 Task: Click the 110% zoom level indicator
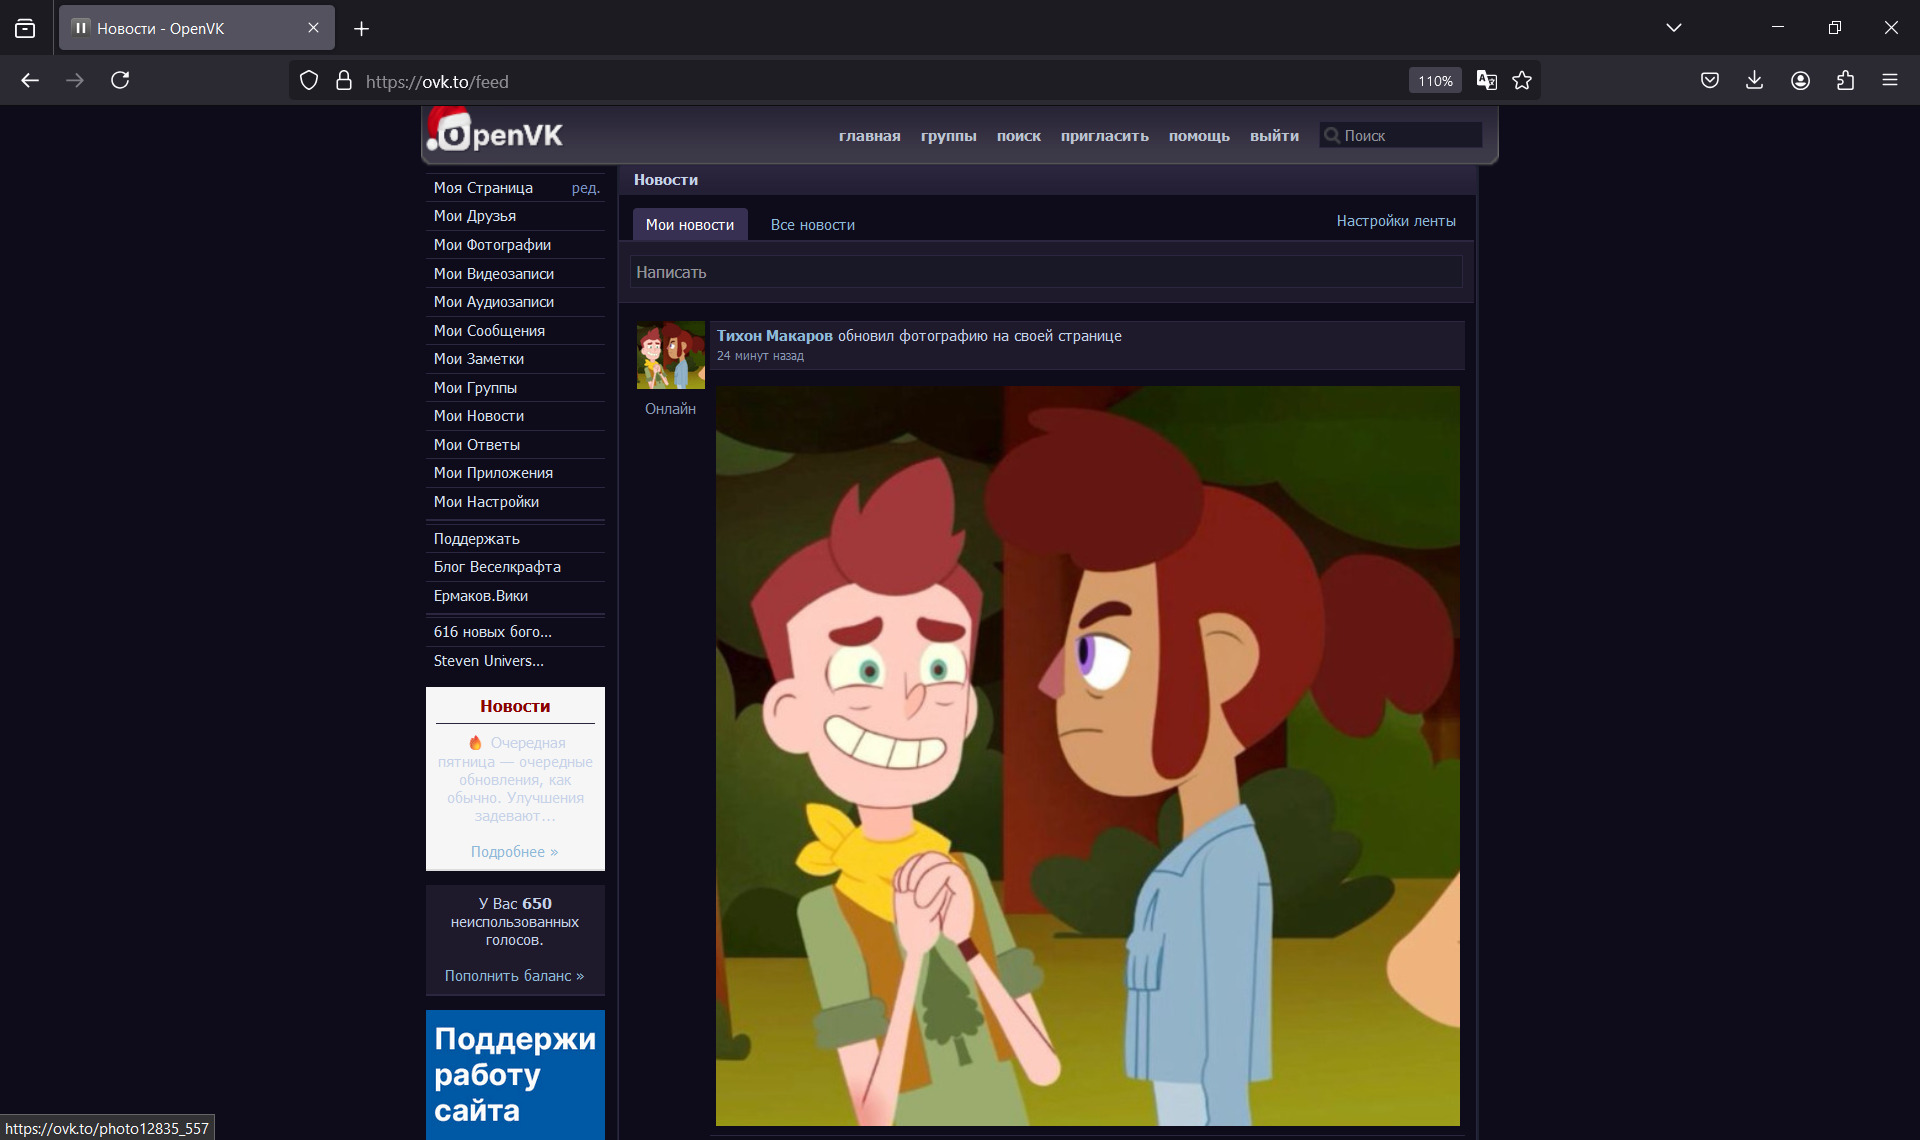[x=1435, y=81]
